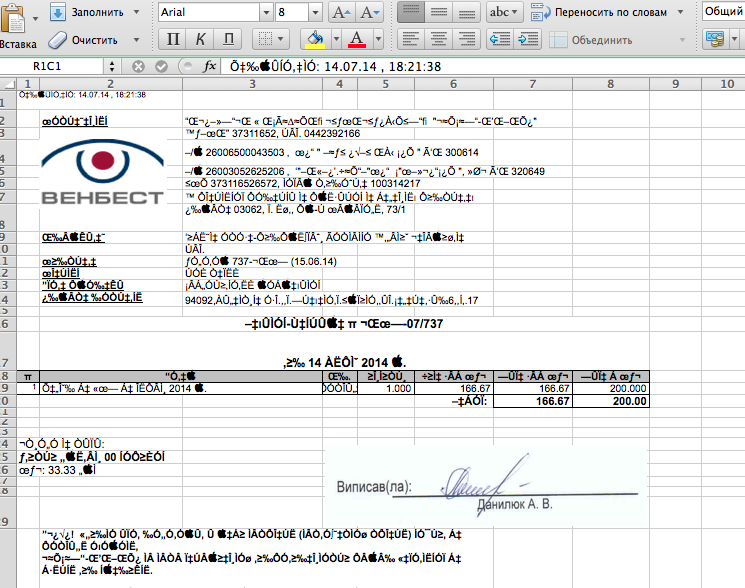Image resolution: width=745 pixels, height=588 pixels.
Task: Open the font name dropdown list
Action: click(267, 12)
